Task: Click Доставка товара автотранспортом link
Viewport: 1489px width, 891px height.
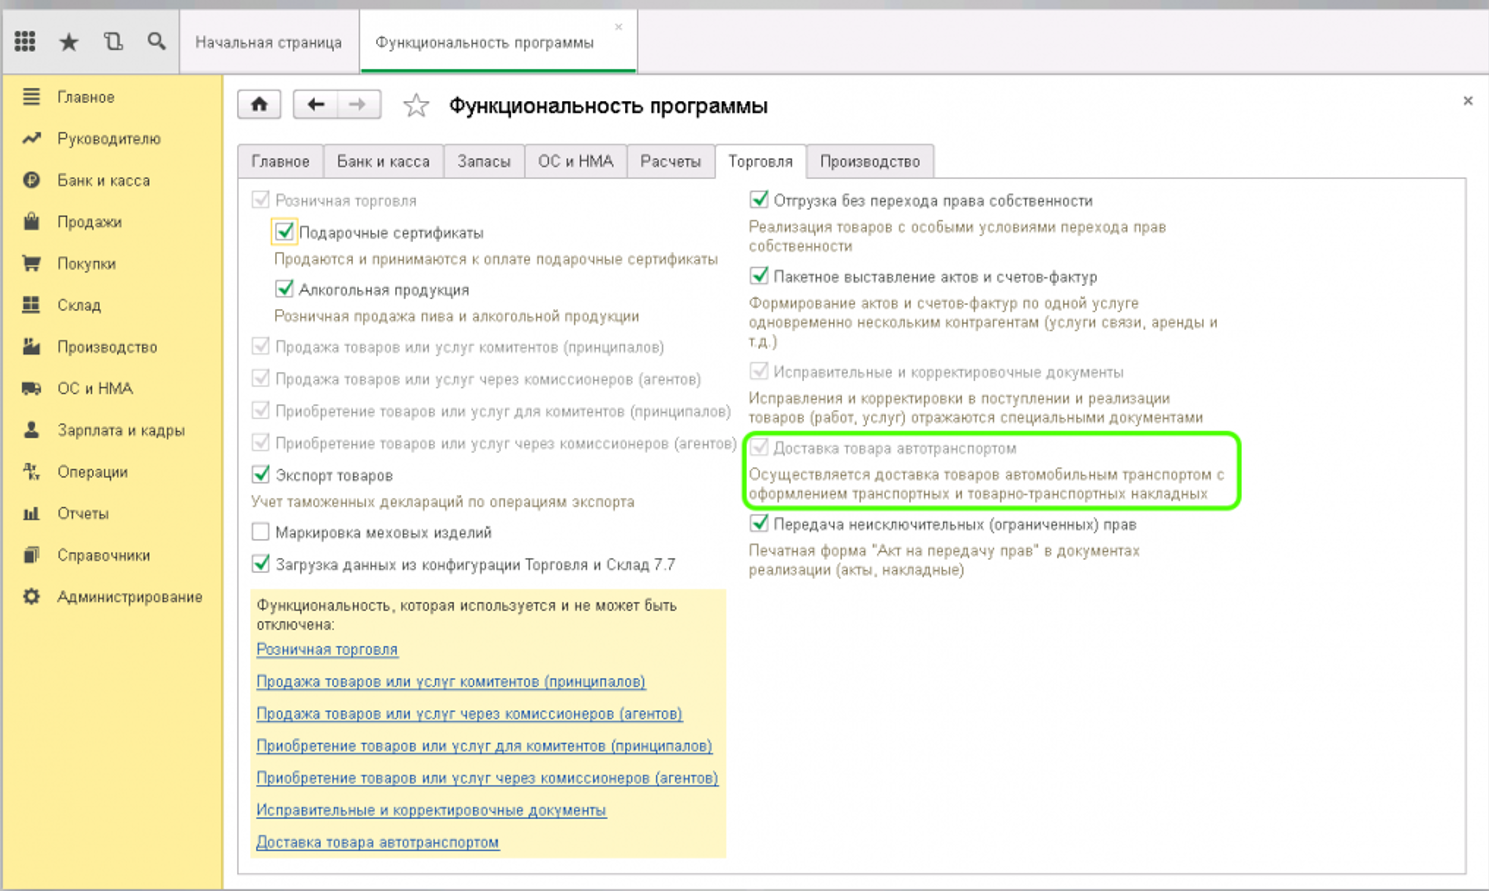Action: tap(377, 842)
